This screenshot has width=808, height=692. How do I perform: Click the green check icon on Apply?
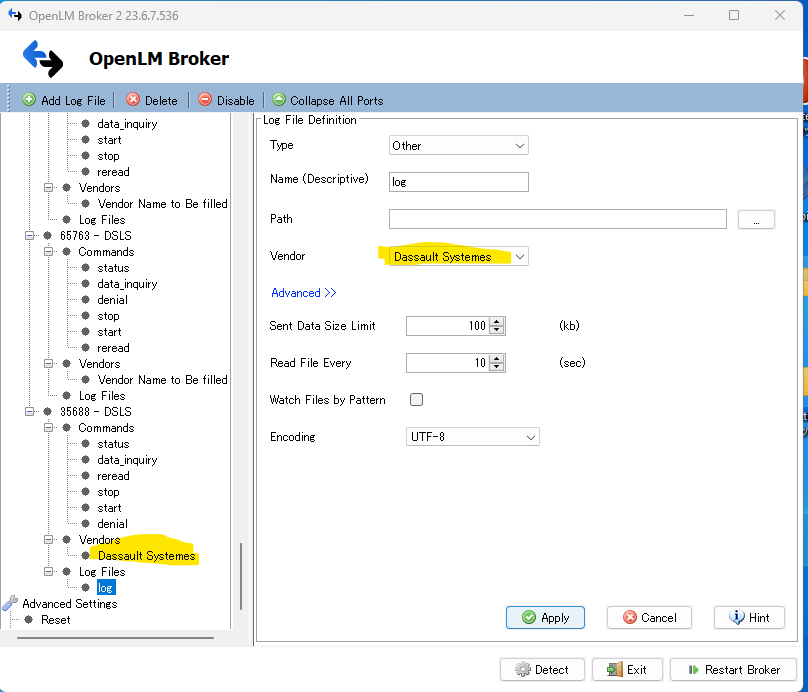(529, 617)
